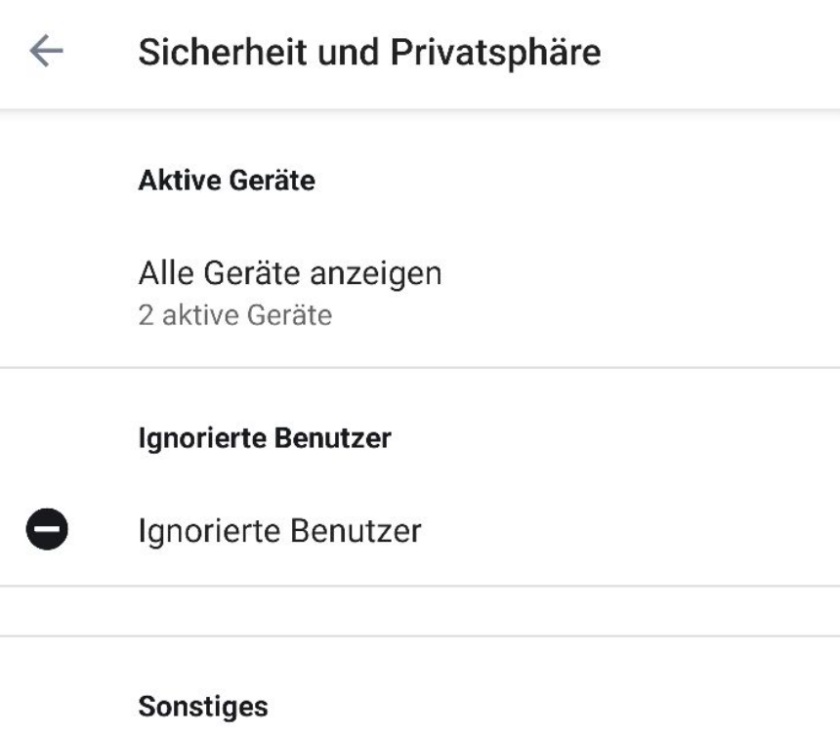Screen dimensions: 840x735
Task: Open Alle Geräte anzeigen
Action: [x=290, y=273]
